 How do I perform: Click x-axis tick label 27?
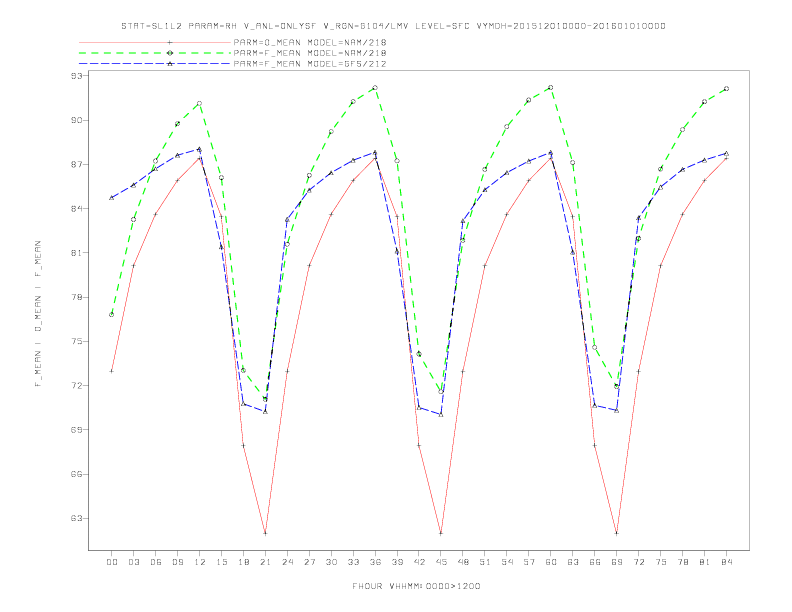point(309,562)
